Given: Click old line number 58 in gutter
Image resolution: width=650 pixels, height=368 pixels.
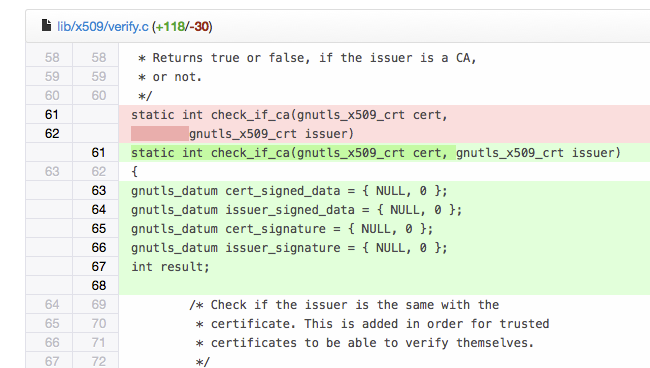Looking at the screenshot, I should pyautogui.click(x=52, y=58).
